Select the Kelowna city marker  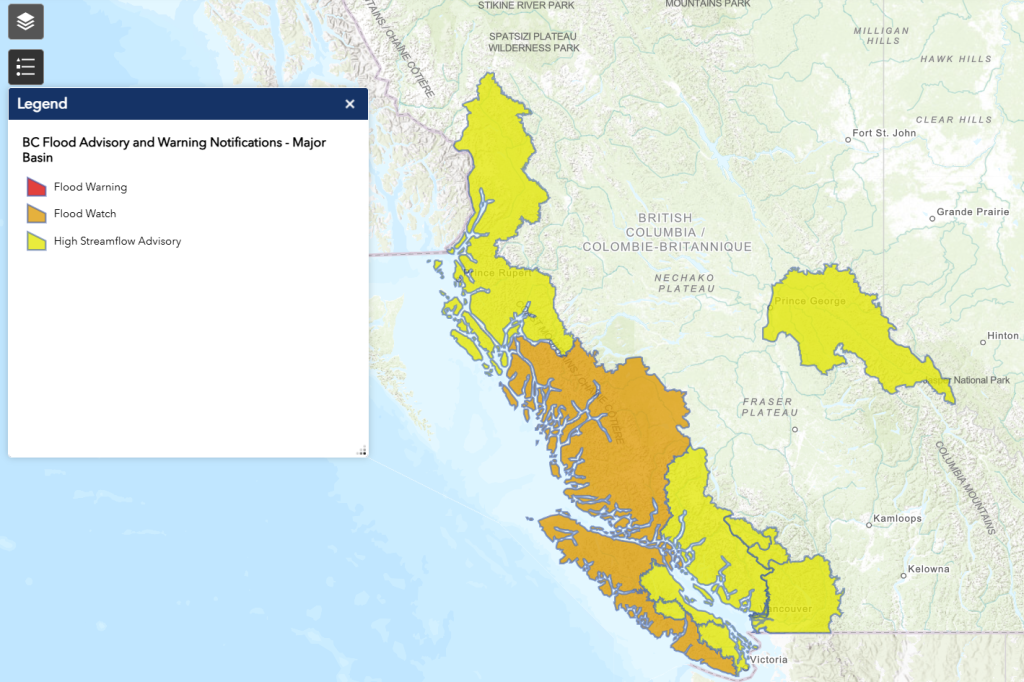(x=902, y=573)
